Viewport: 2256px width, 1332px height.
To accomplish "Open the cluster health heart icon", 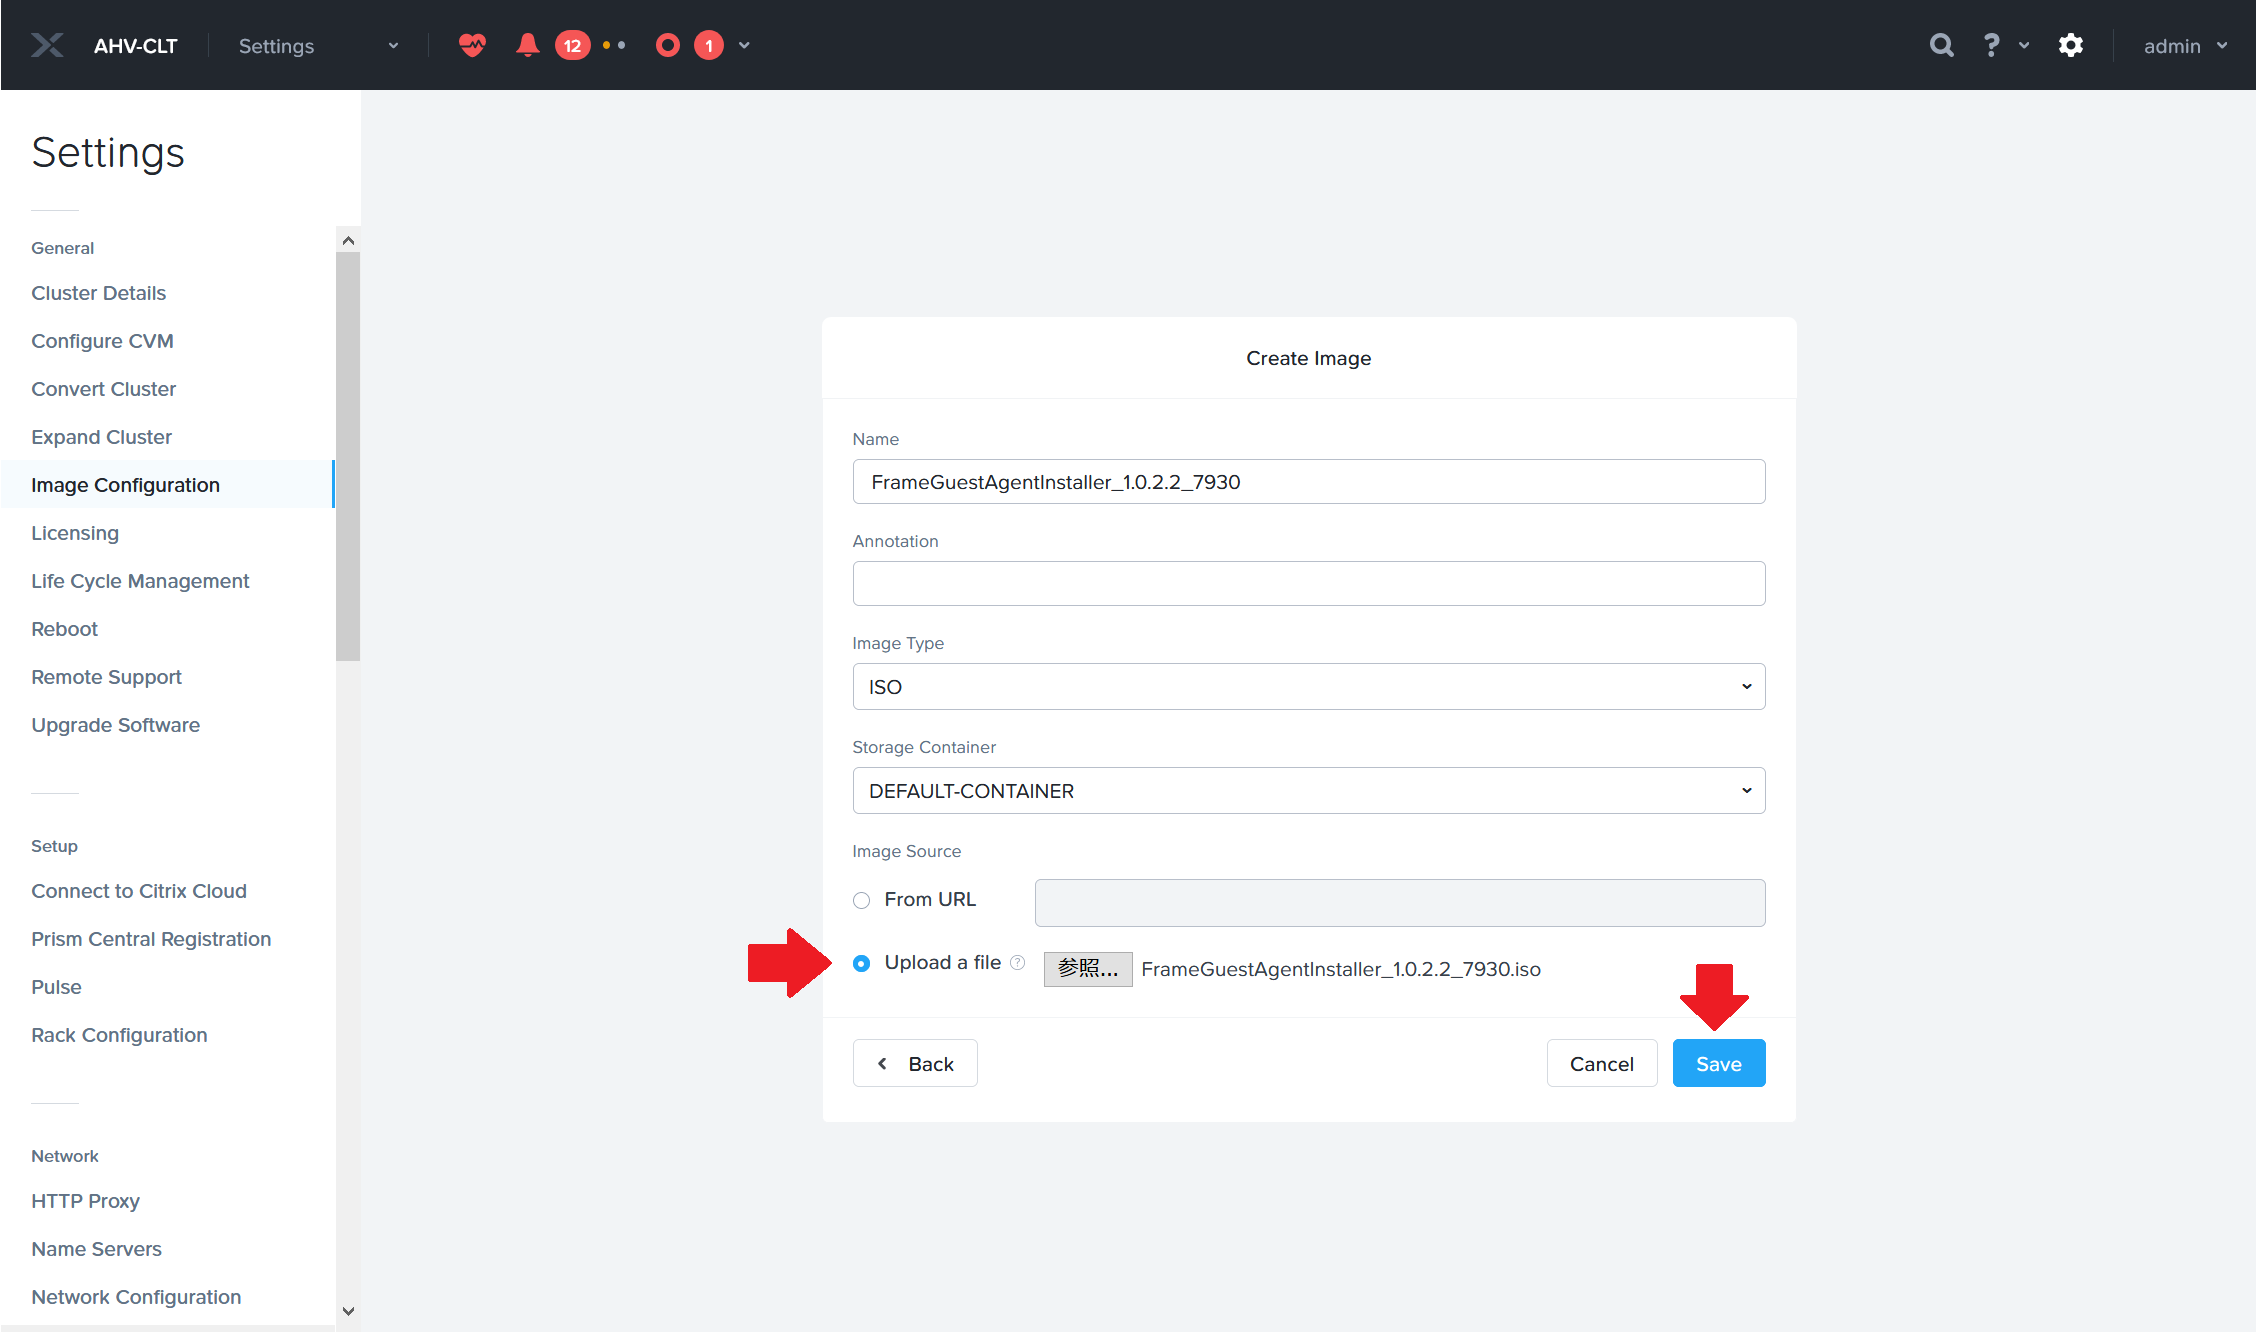I will [472, 45].
